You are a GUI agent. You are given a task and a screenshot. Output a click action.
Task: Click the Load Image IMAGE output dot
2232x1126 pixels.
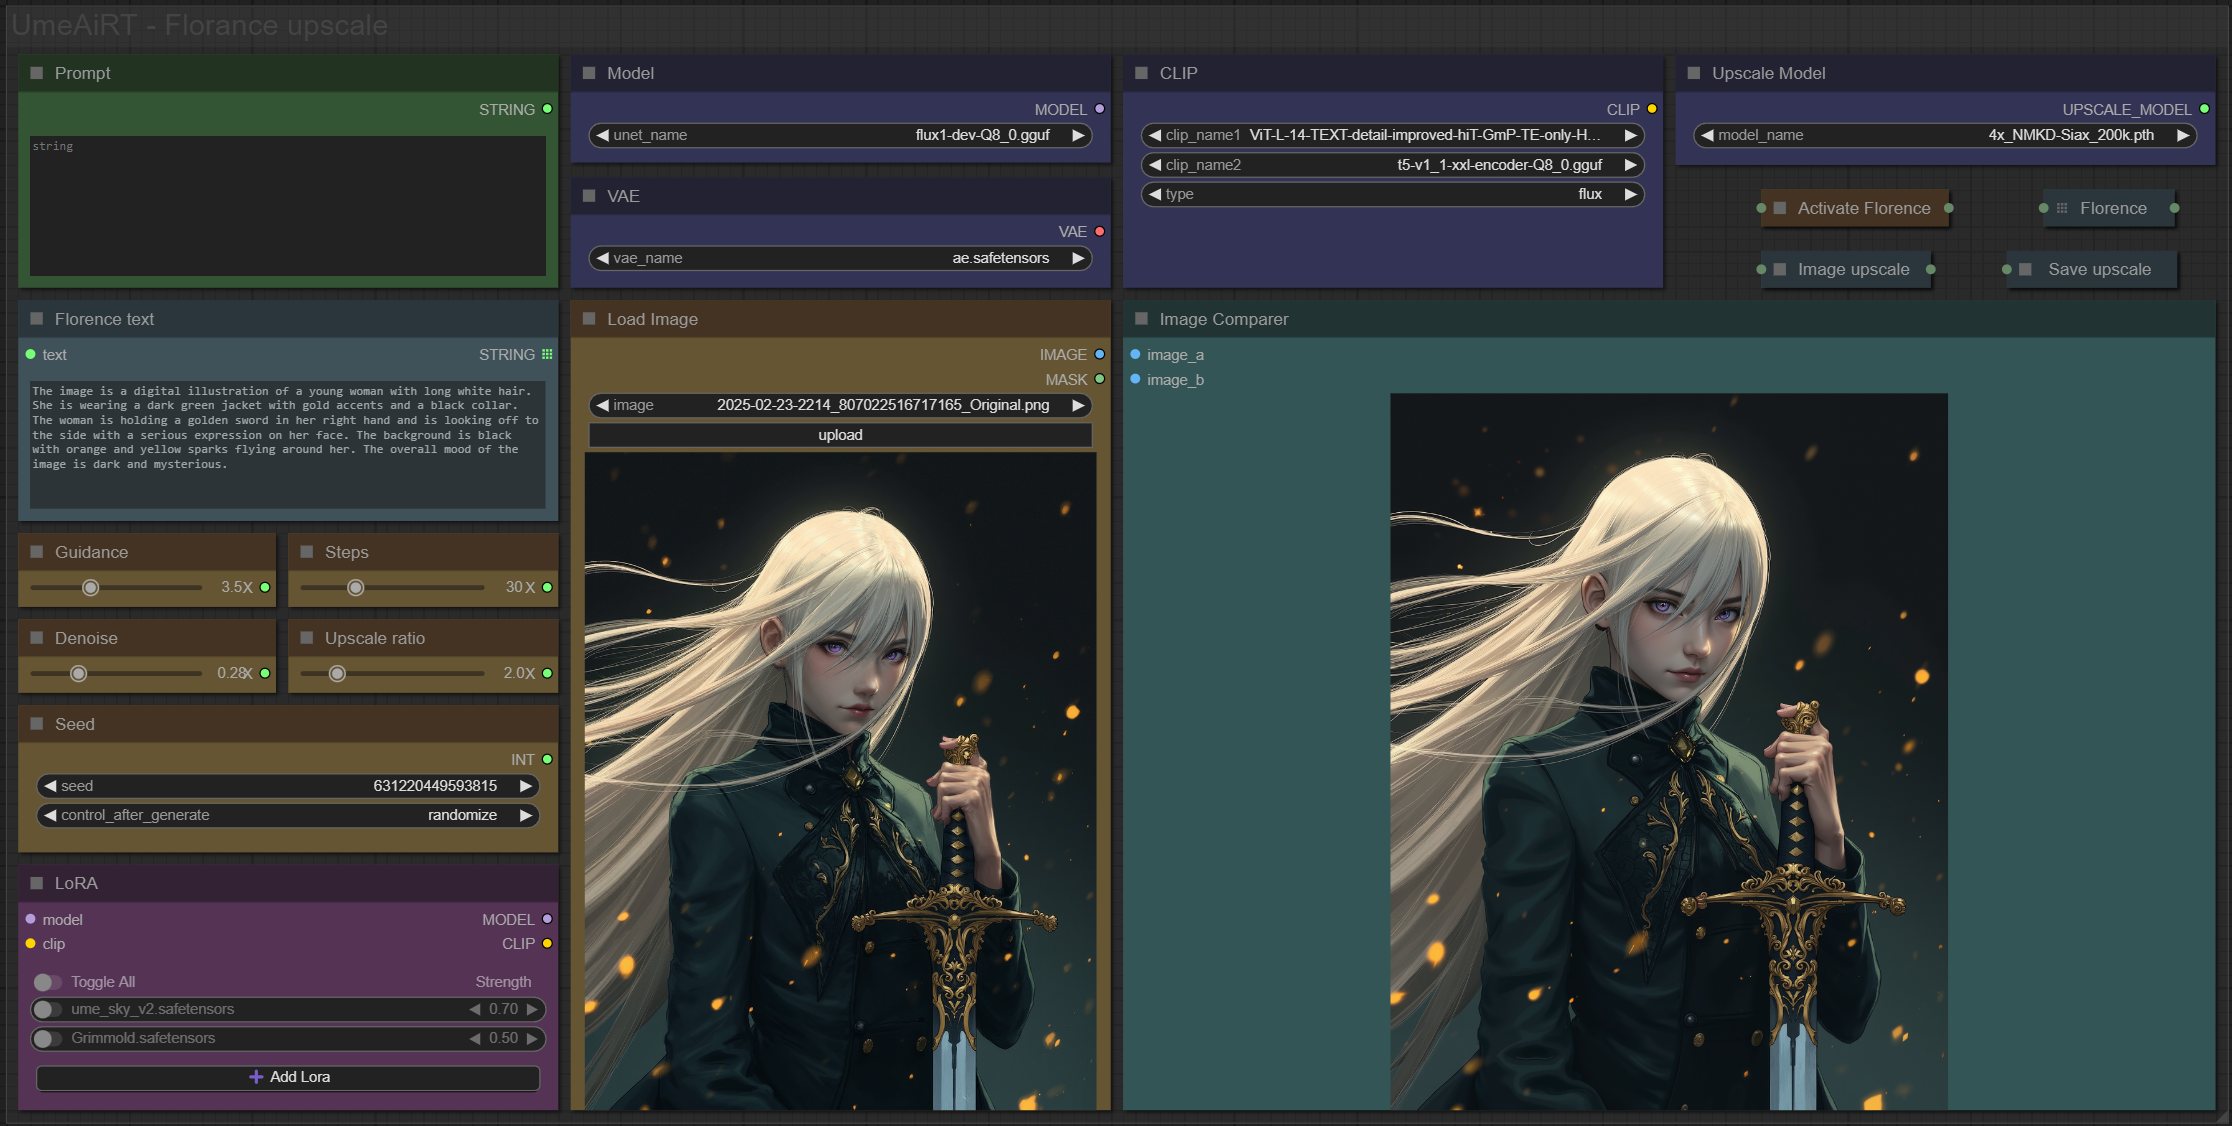pyautogui.click(x=1099, y=354)
